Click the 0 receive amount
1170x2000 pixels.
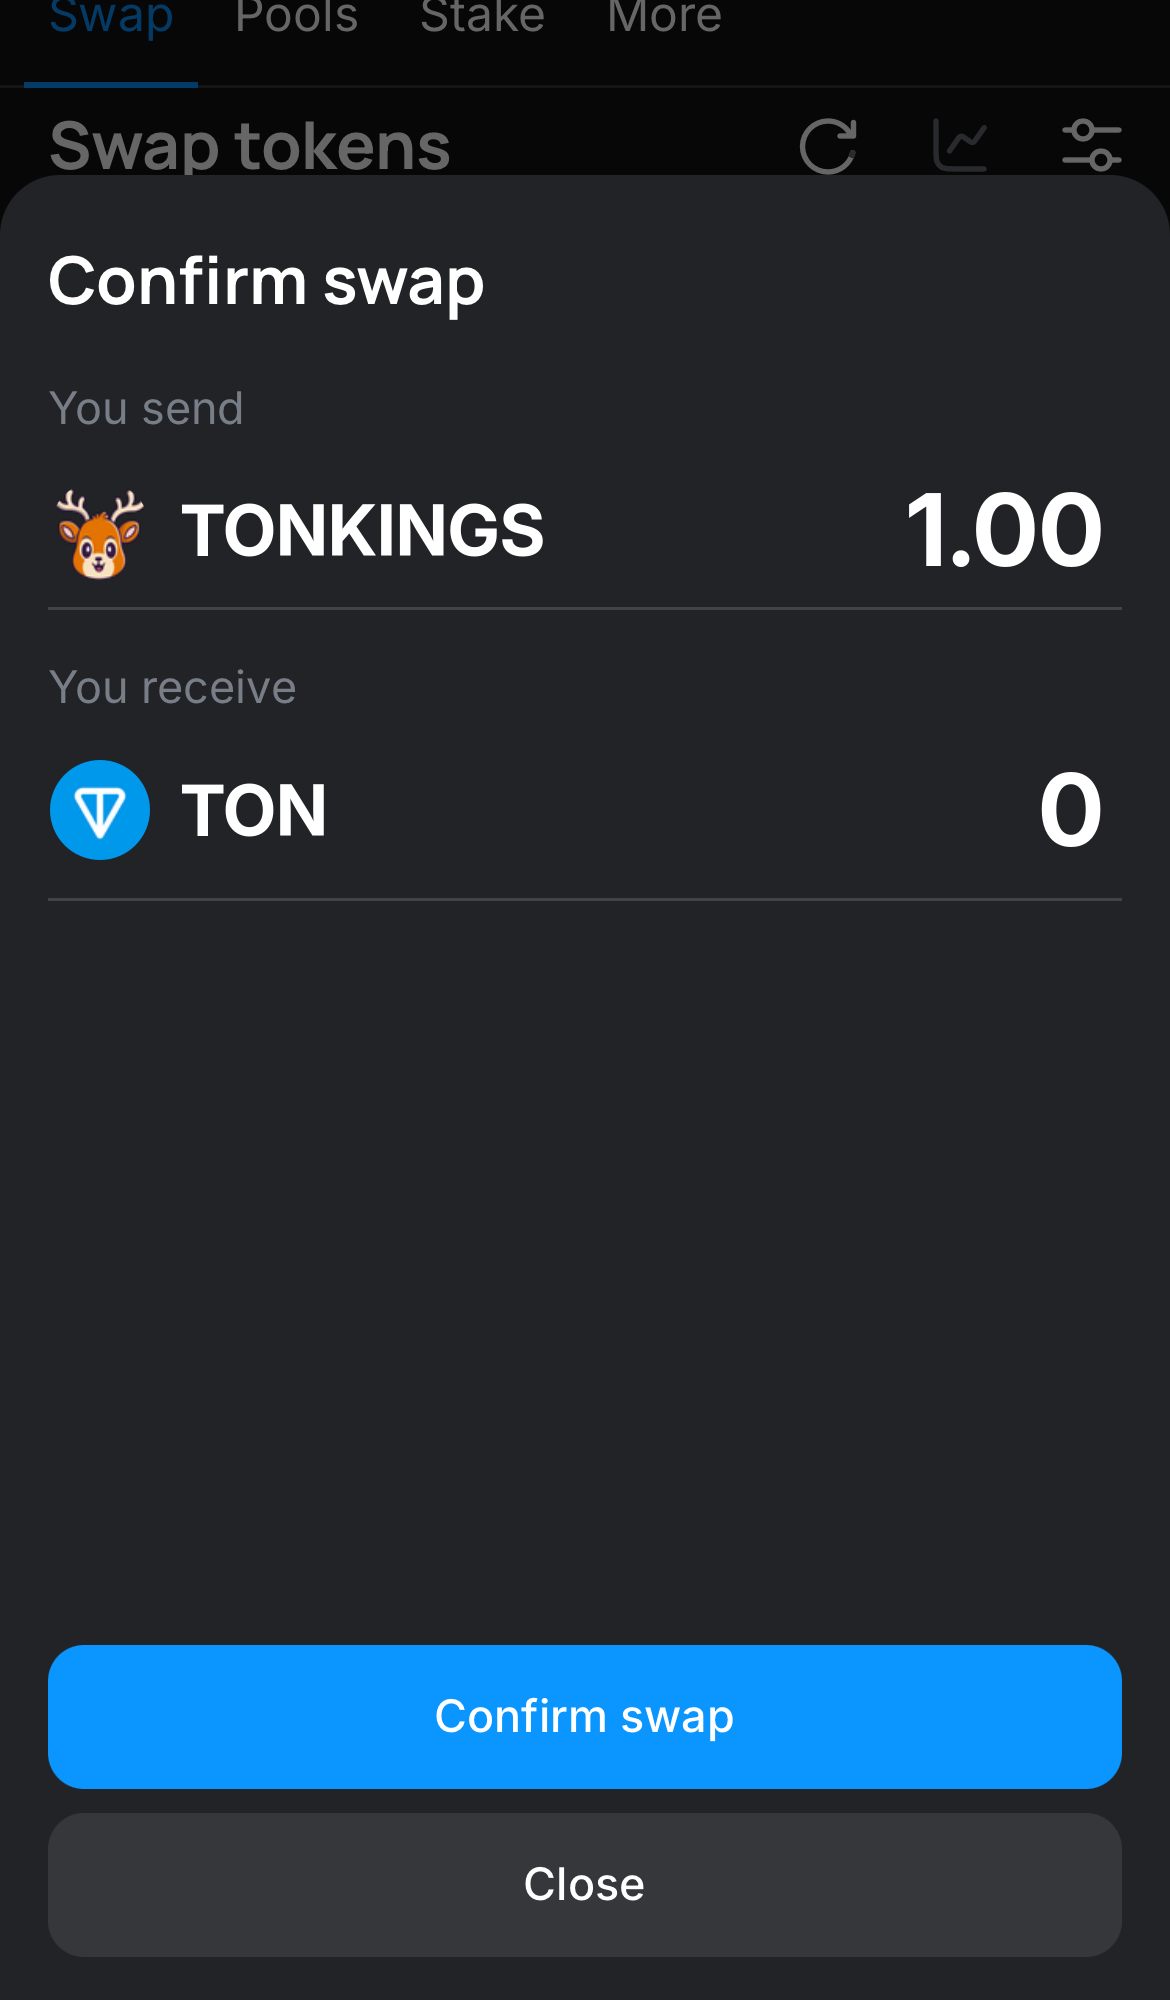coord(1071,810)
